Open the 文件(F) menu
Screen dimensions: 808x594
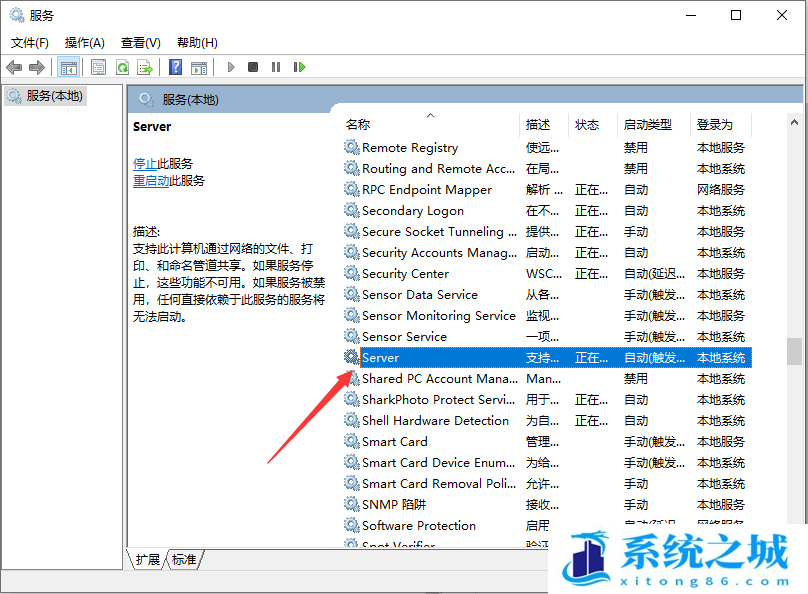(x=30, y=43)
